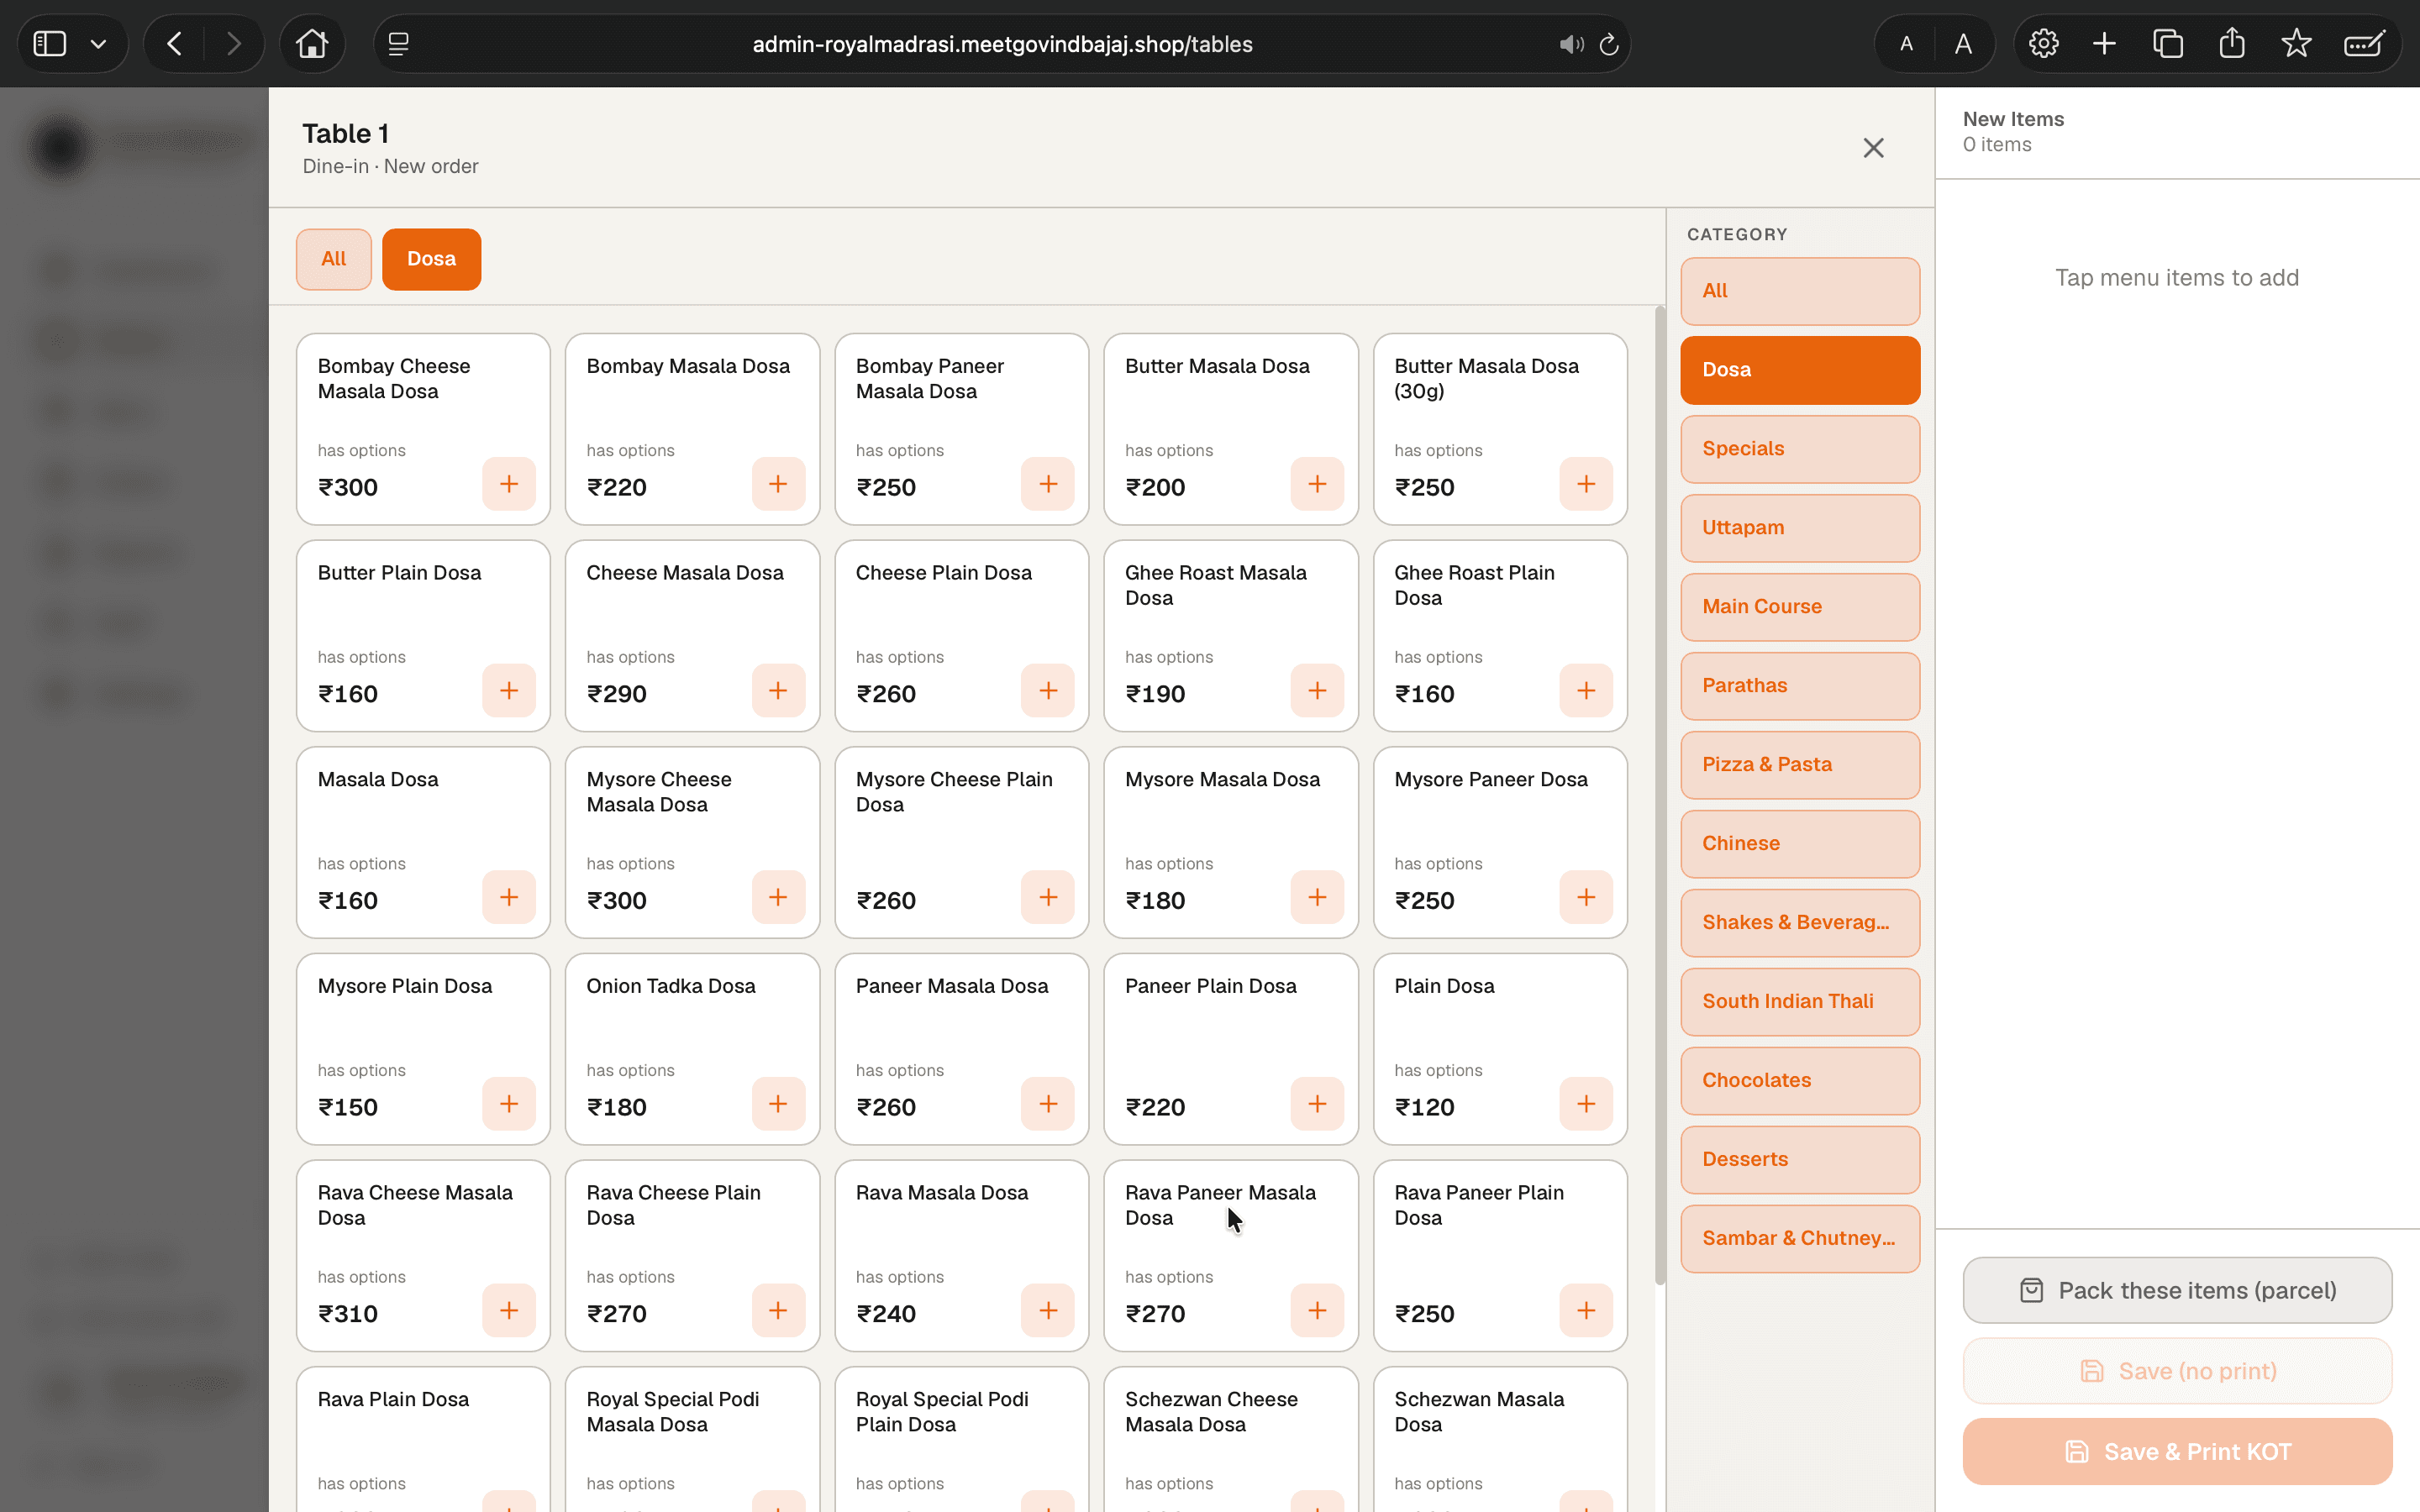2420x1512 pixels.
Task: Open the share icon in toolbar
Action: (2232, 44)
